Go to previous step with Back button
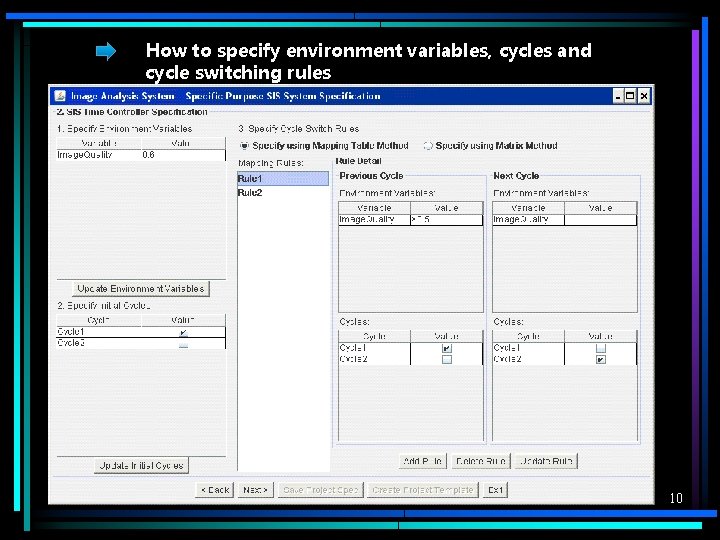Viewport: 720px width, 540px height. 215,490
